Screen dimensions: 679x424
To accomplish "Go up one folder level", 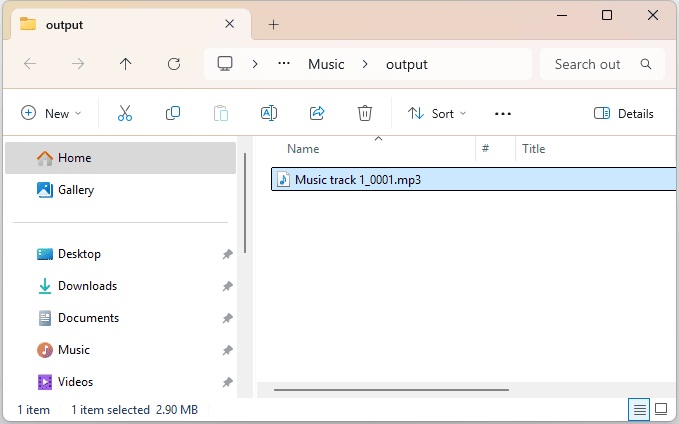I will click(x=125, y=64).
